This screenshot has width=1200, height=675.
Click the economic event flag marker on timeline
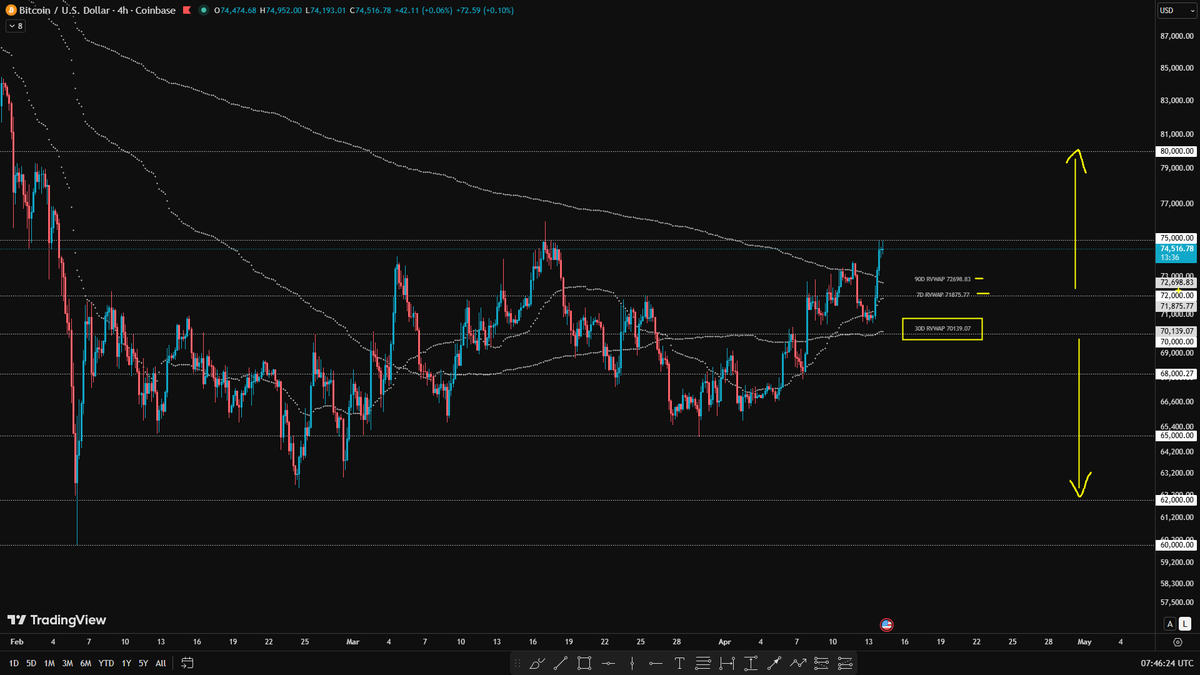point(886,624)
